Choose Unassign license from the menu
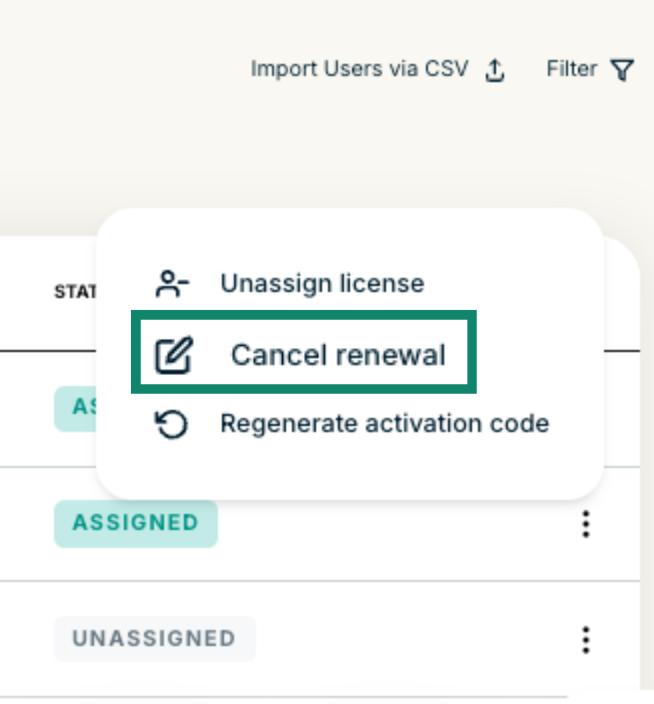The height and width of the screenshot is (704, 654). click(x=322, y=283)
